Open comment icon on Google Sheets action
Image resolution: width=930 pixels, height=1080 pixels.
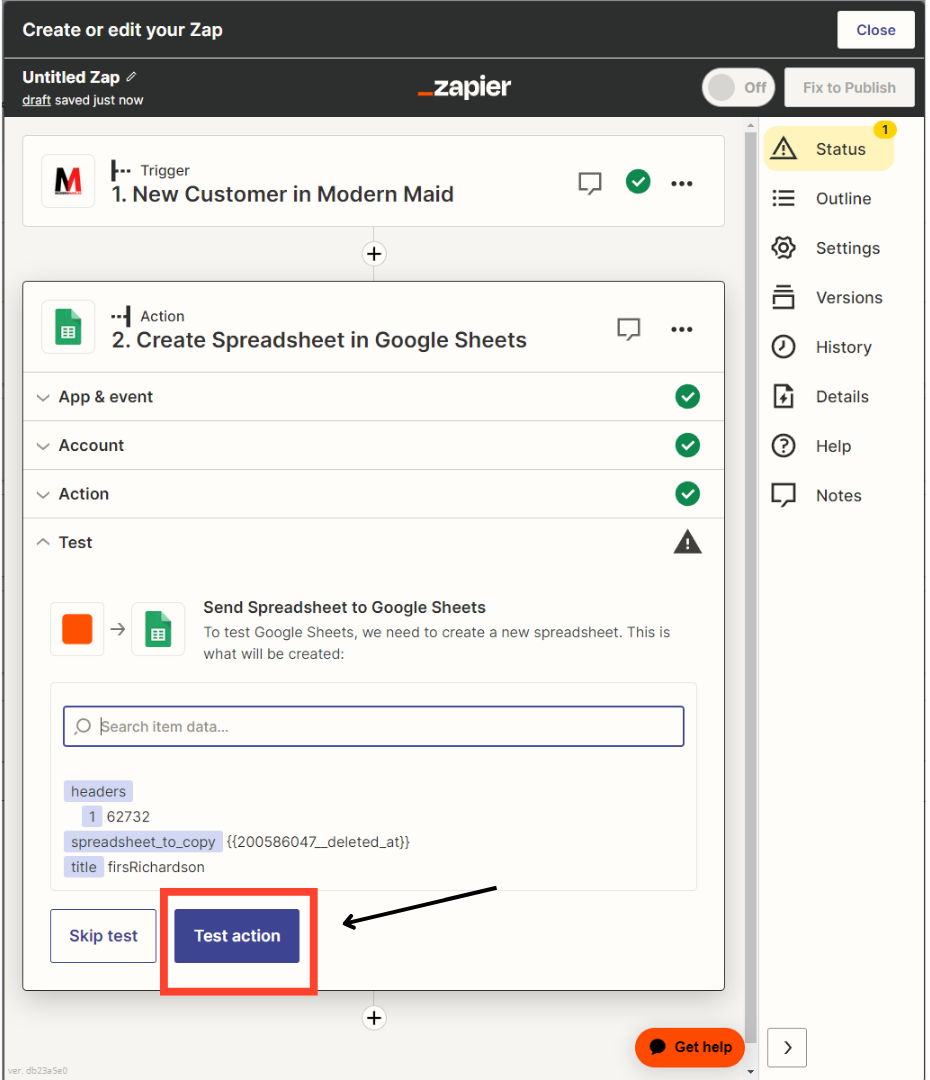(x=628, y=329)
